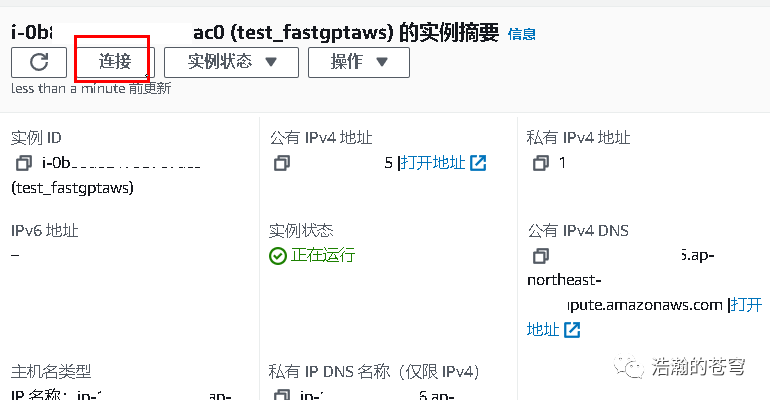Click external link icon under public DNS
This screenshot has width=770, height=400.
point(572,329)
